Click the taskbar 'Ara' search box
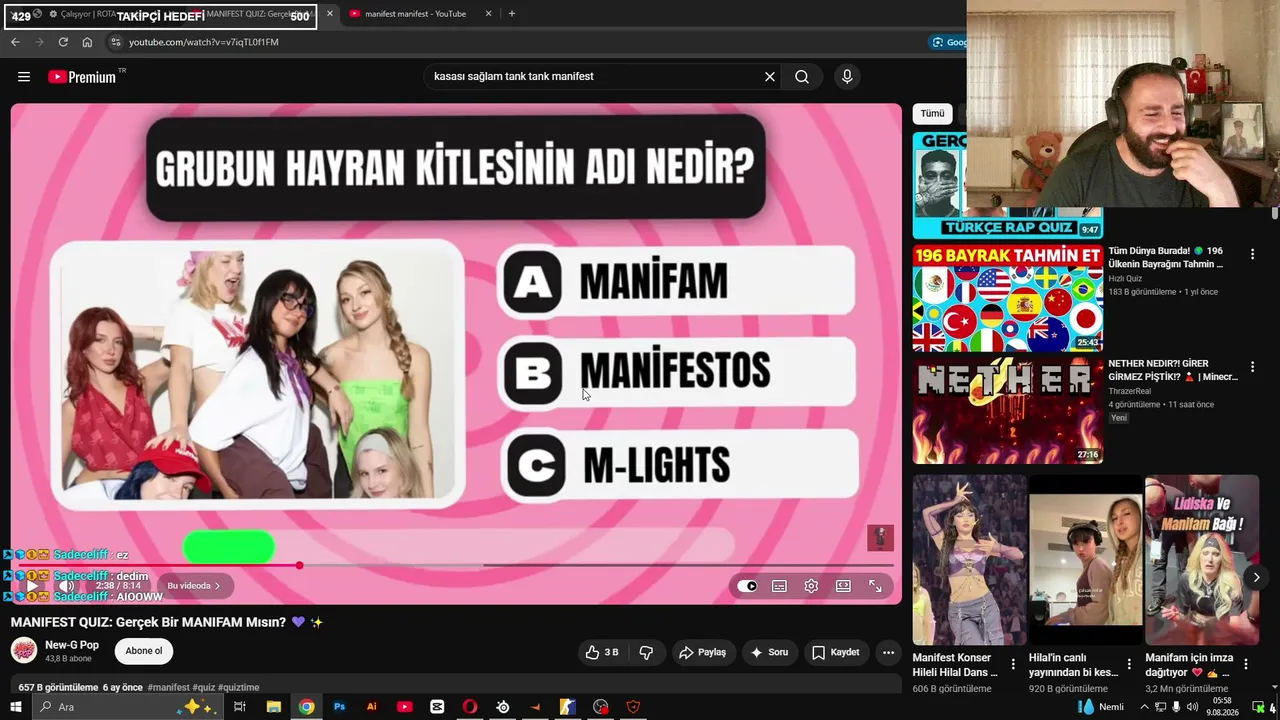This screenshot has height=720, width=1280. [126, 707]
